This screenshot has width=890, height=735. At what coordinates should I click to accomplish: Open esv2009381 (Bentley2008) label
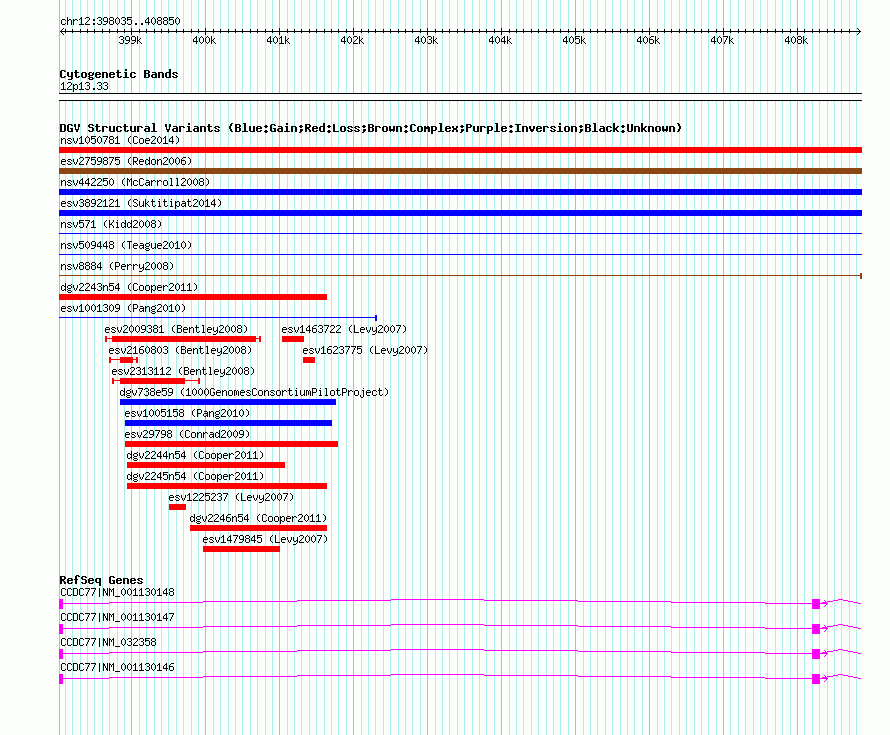(x=177, y=329)
